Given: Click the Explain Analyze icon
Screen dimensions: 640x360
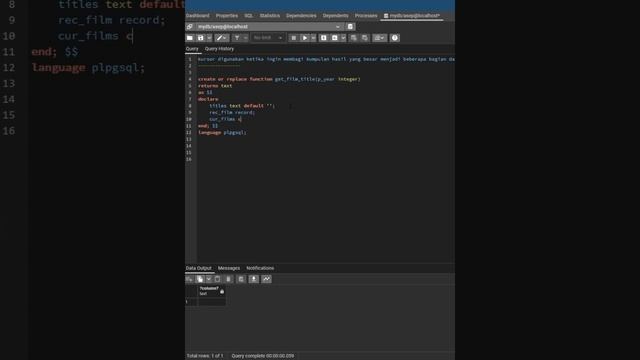Looking at the screenshot, I should (335, 38).
